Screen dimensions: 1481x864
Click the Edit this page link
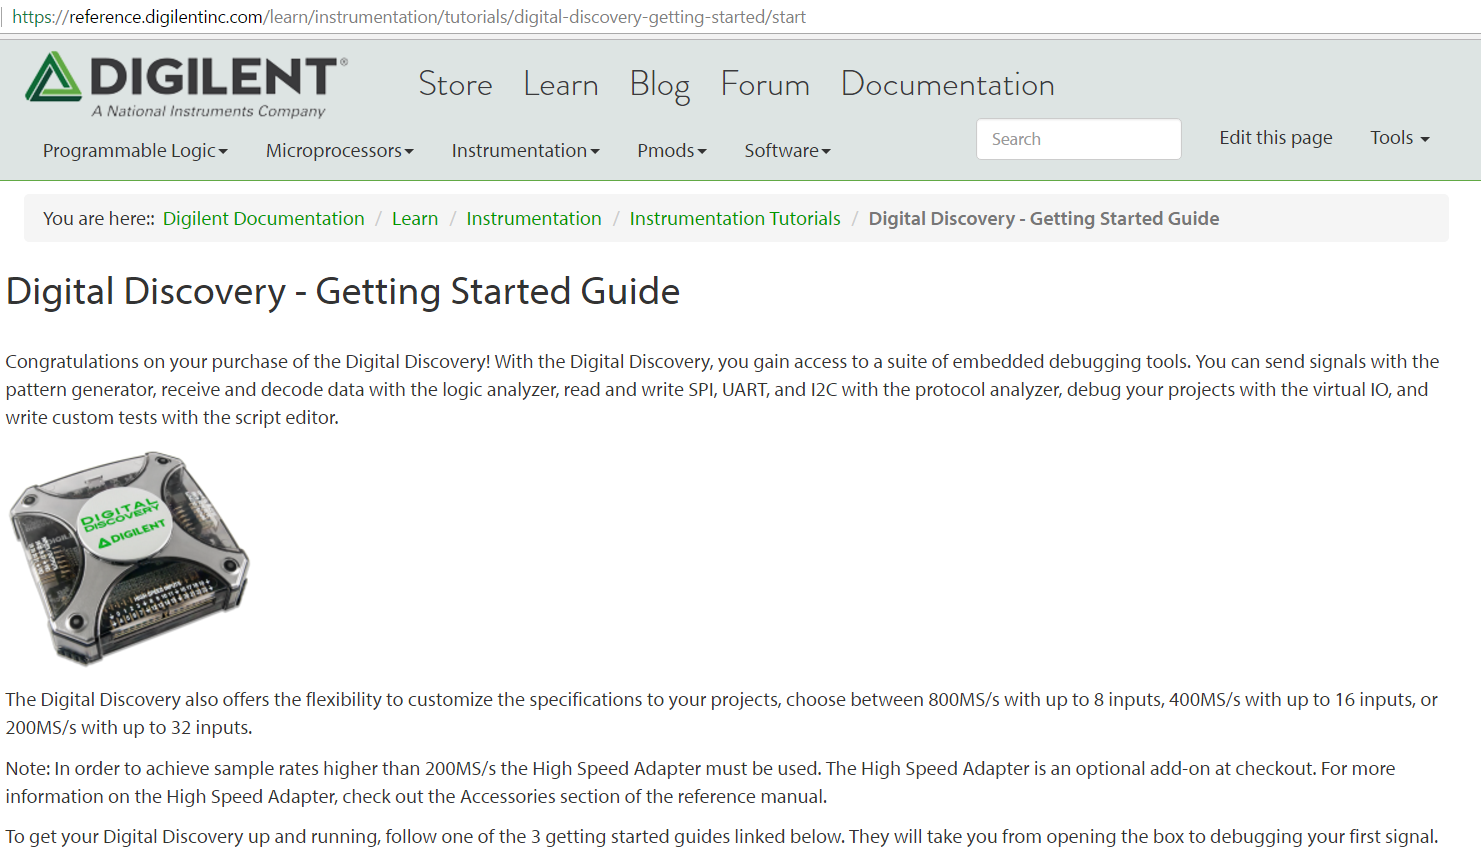1275,137
